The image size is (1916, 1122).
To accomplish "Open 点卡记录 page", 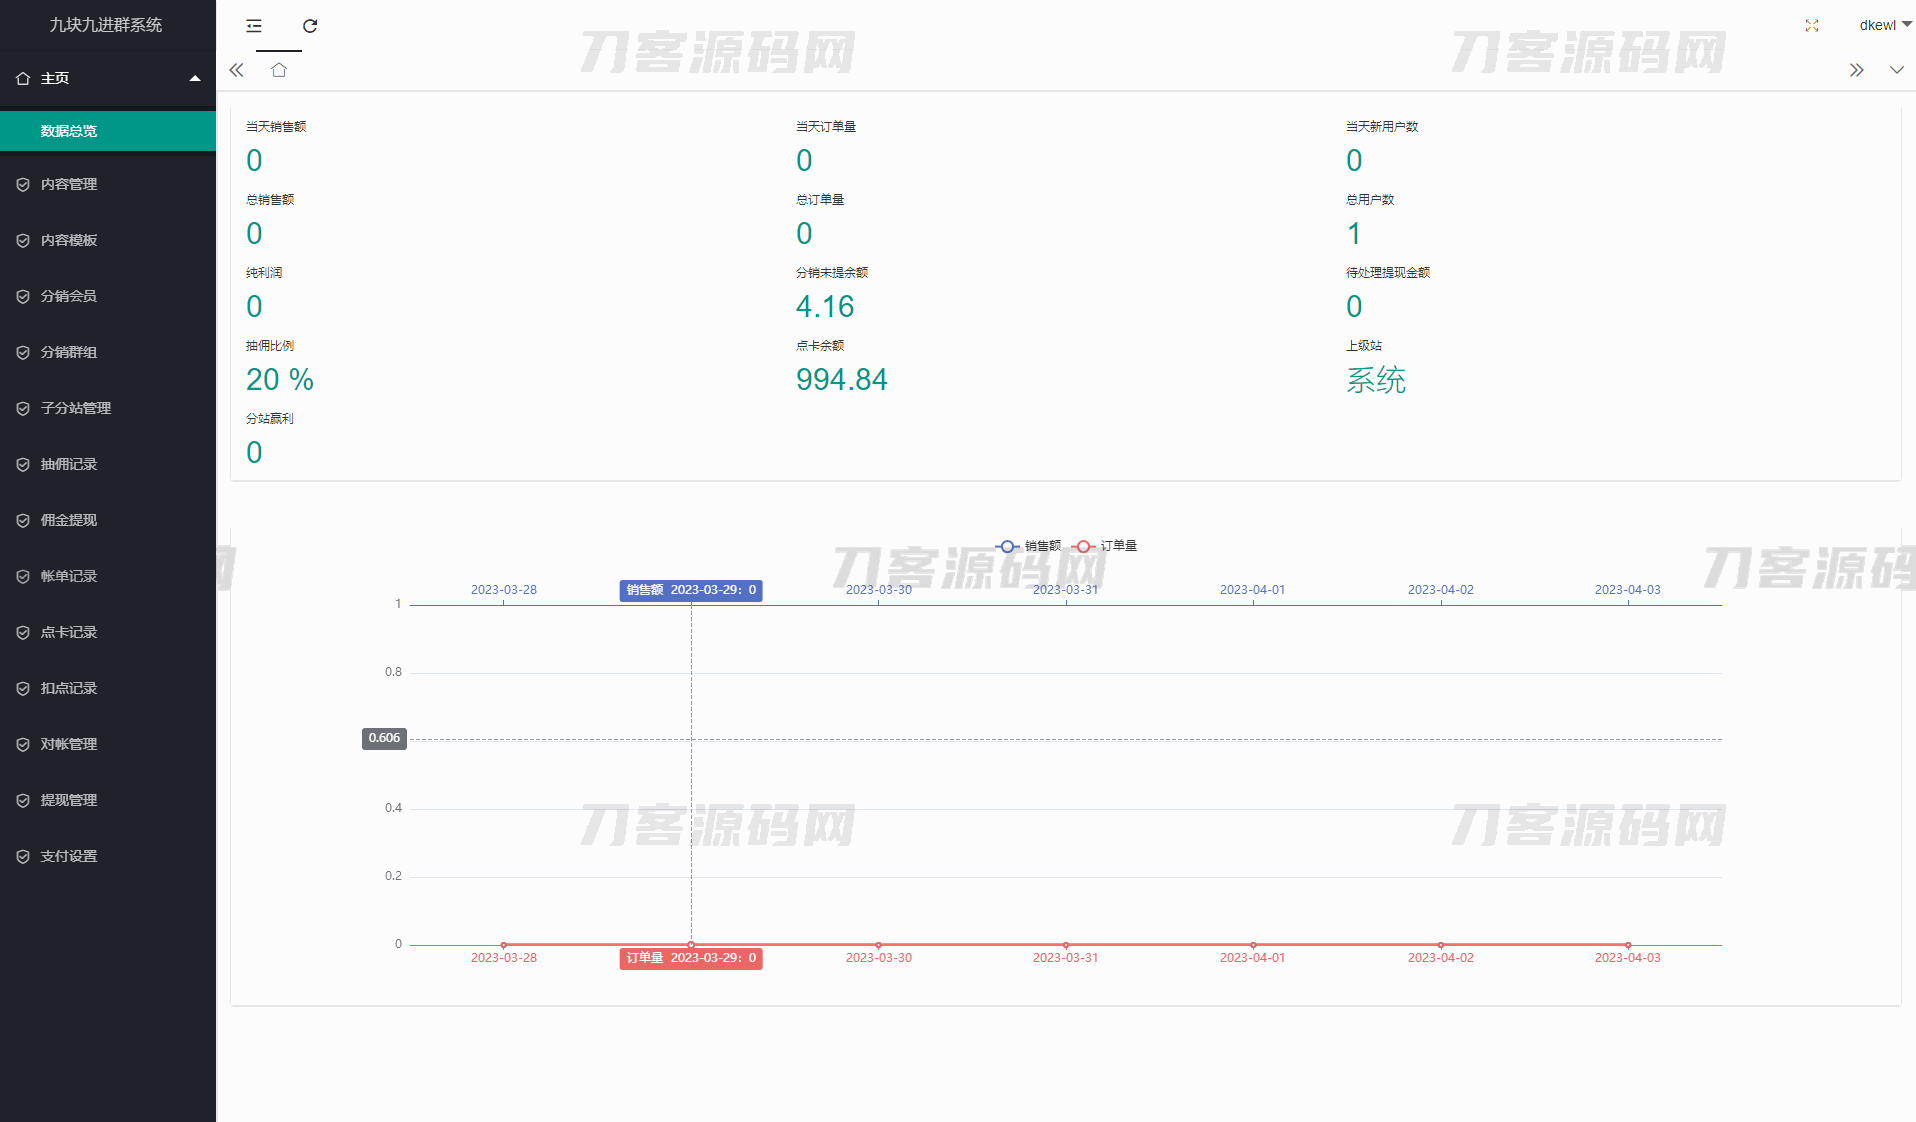I will [69, 632].
